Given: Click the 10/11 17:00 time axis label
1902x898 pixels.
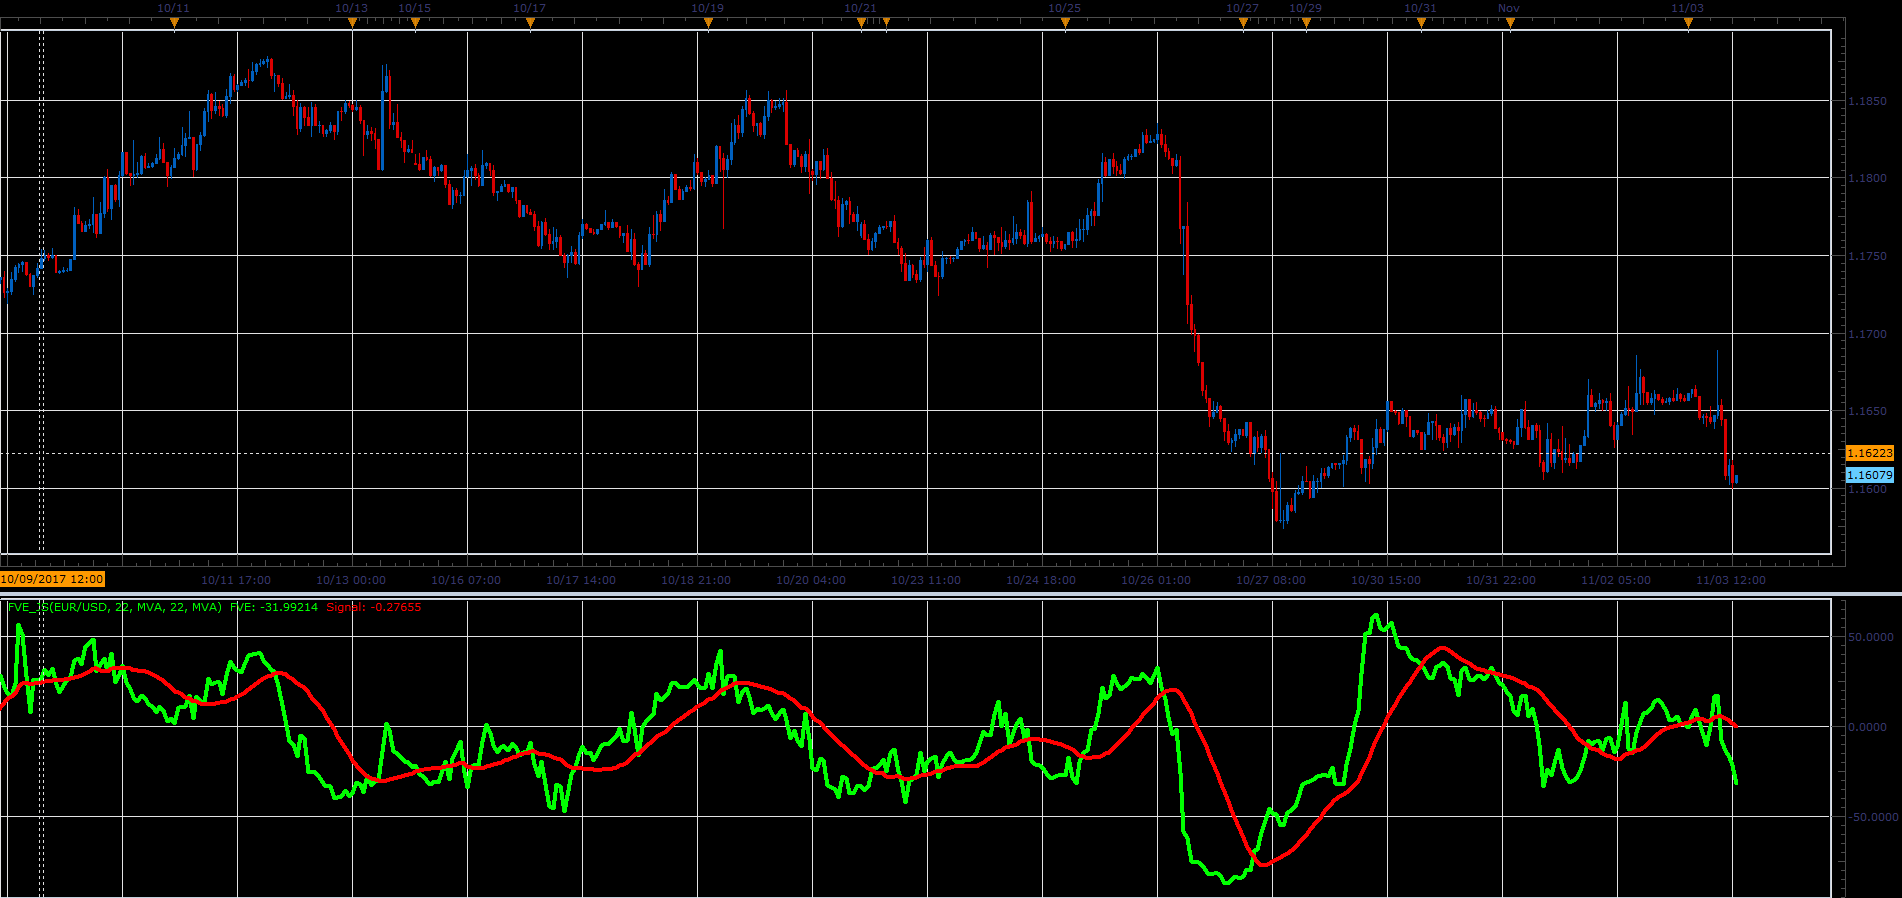Looking at the screenshot, I should click(236, 580).
